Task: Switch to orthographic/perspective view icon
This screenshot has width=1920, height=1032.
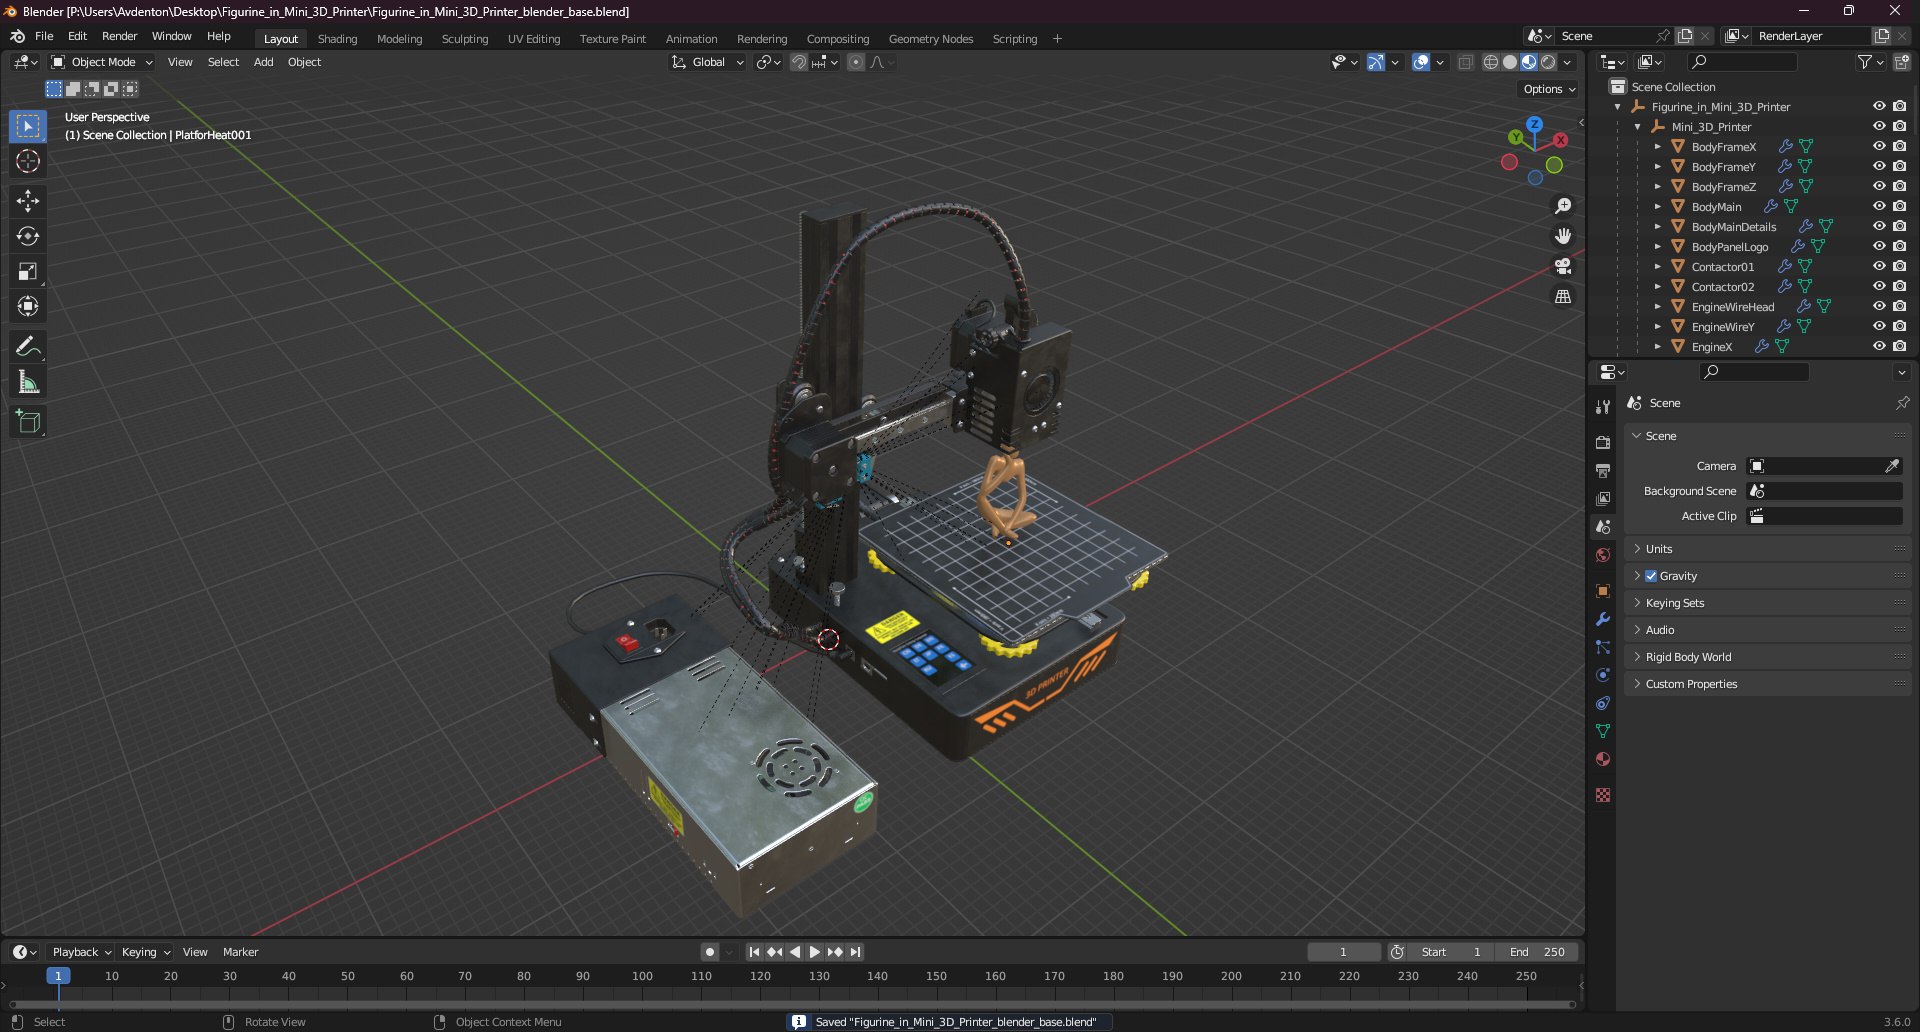Action: pyautogui.click(x=1563, y=296)
